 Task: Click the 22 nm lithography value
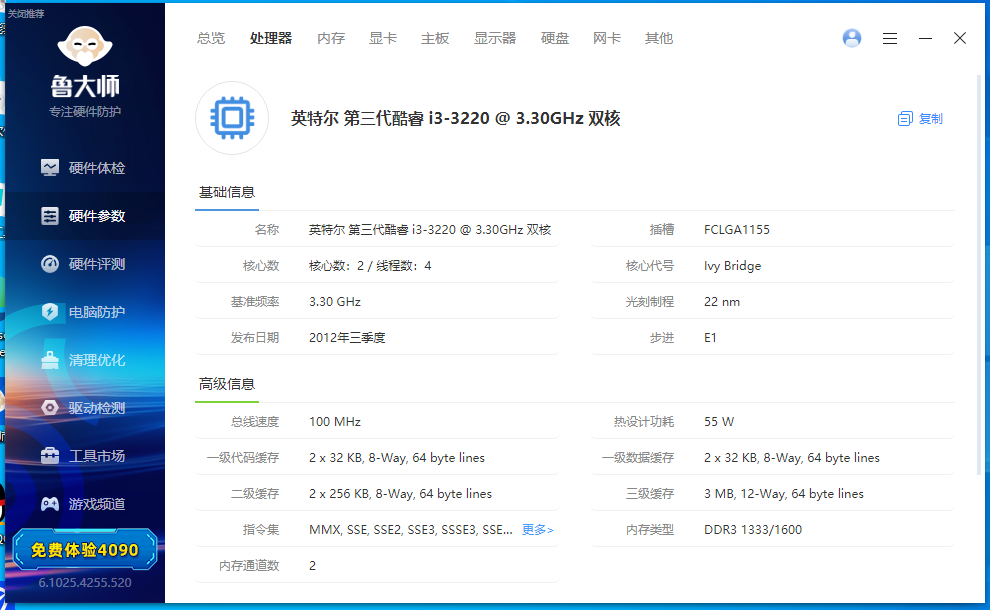point(722,302)
